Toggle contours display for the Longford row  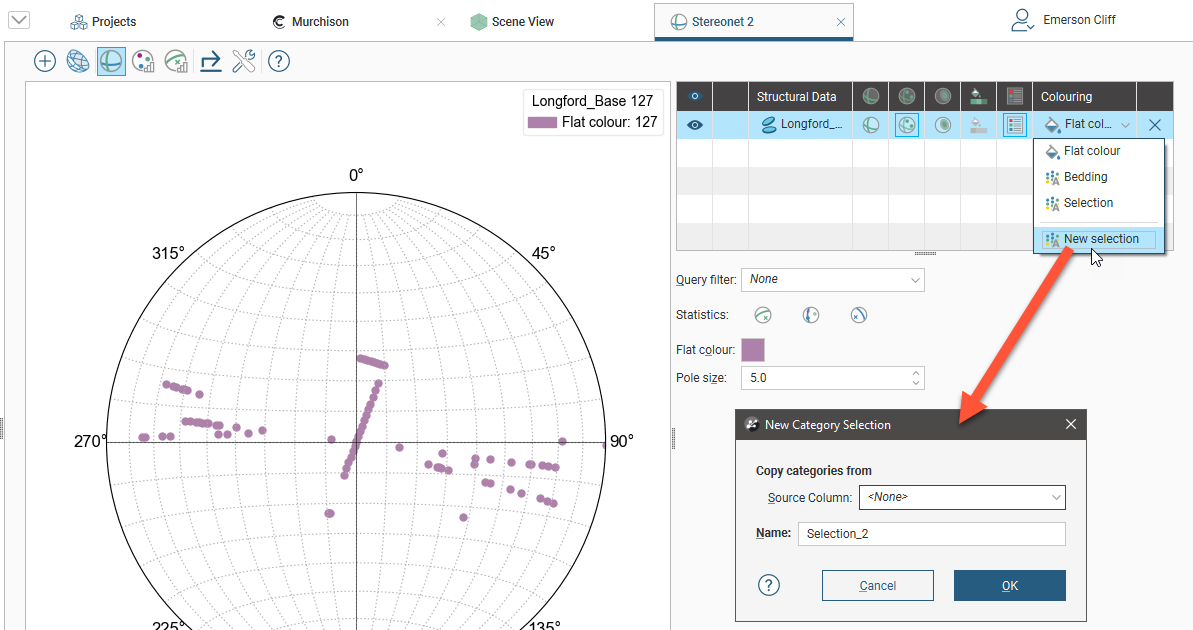pos(943,125)
